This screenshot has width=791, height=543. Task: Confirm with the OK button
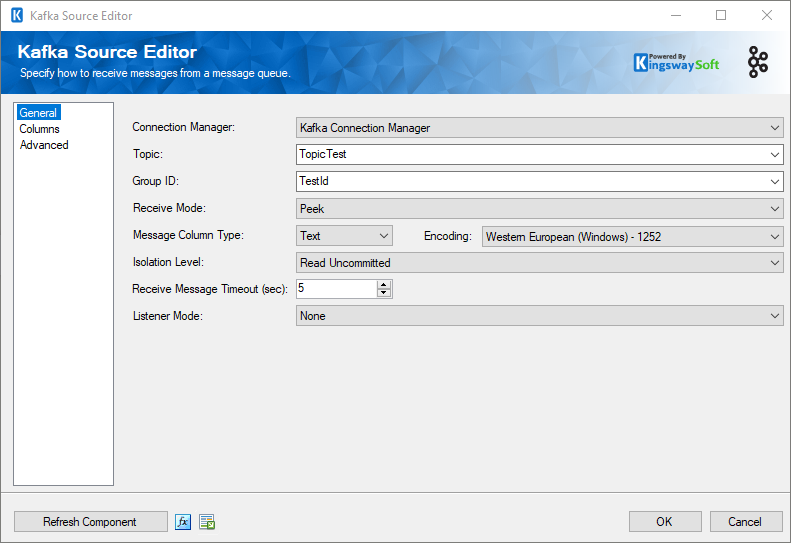point(665,521)
